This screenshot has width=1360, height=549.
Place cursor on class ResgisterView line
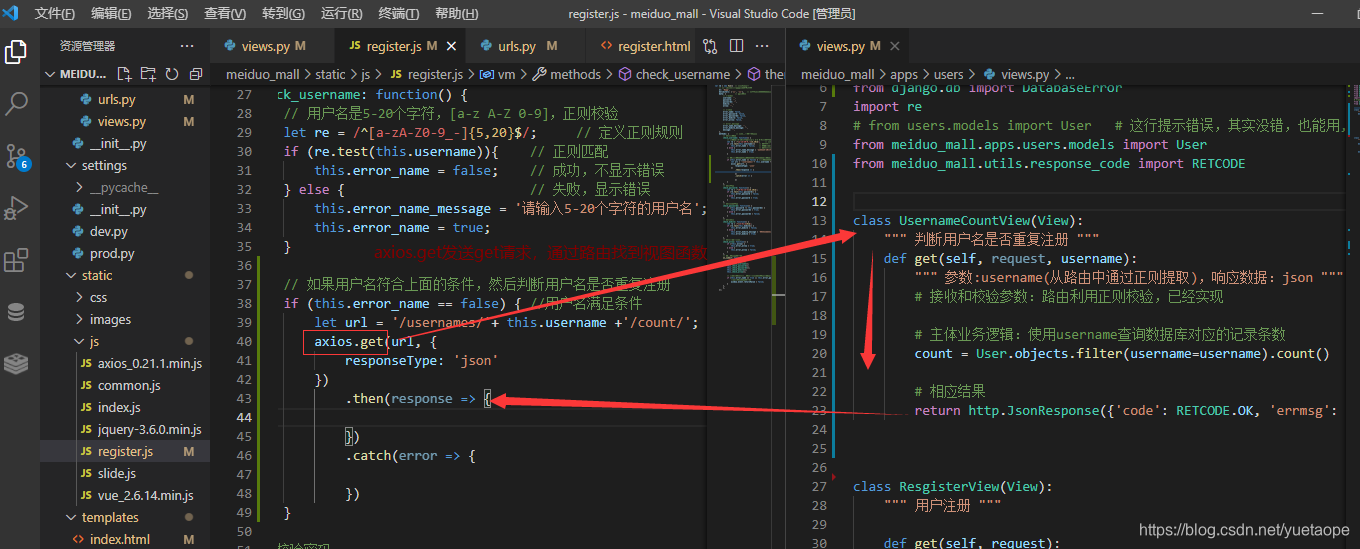[x=951, y=486]
